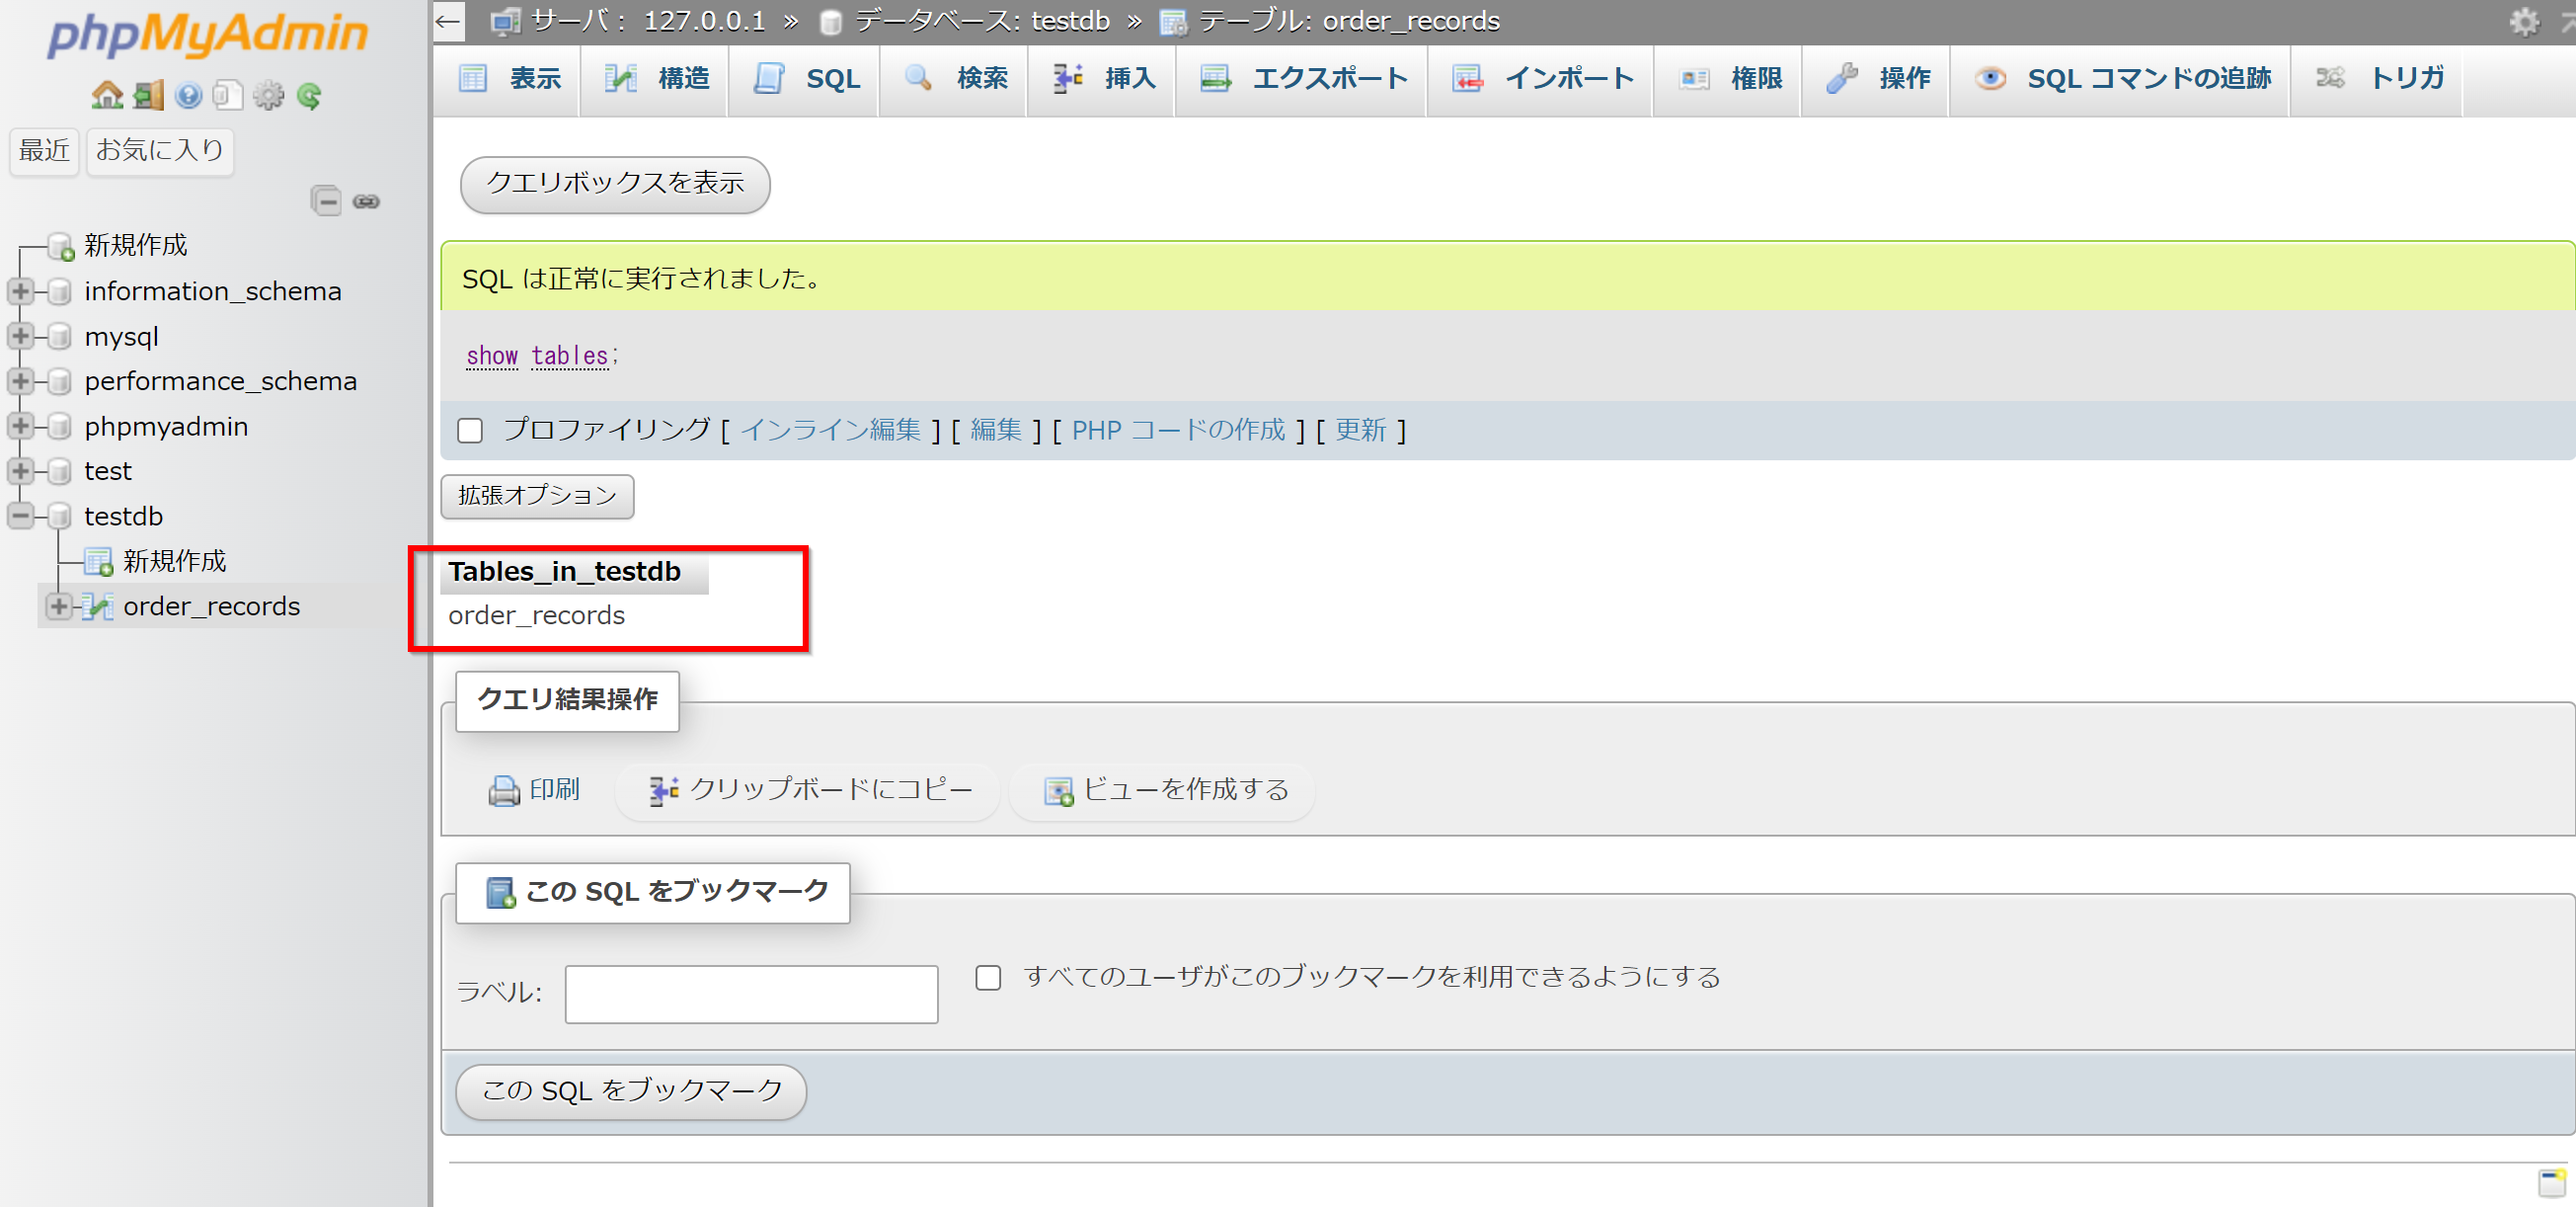
Task: Click the back arrow in breadcrumb bar
Action: [449, 21]
